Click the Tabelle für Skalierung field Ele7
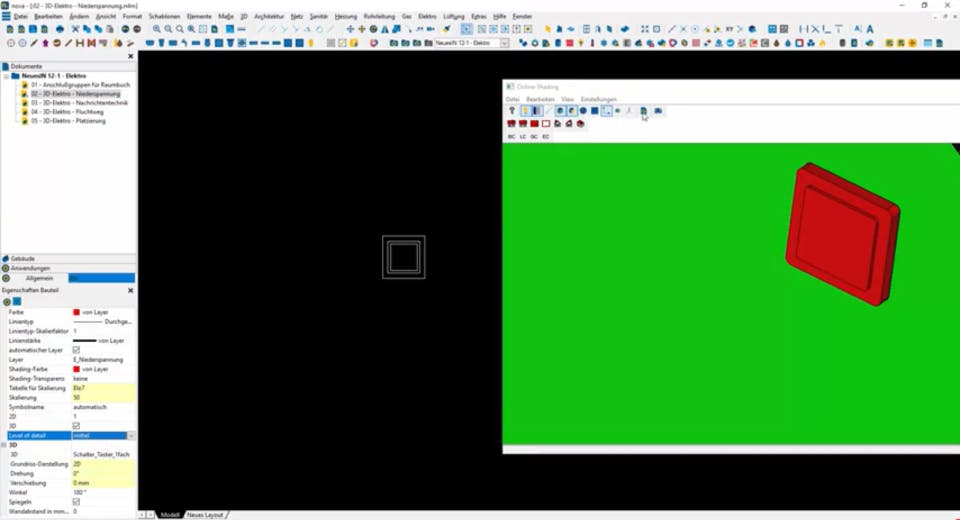The image size is (960, 520). click(103, 388)
